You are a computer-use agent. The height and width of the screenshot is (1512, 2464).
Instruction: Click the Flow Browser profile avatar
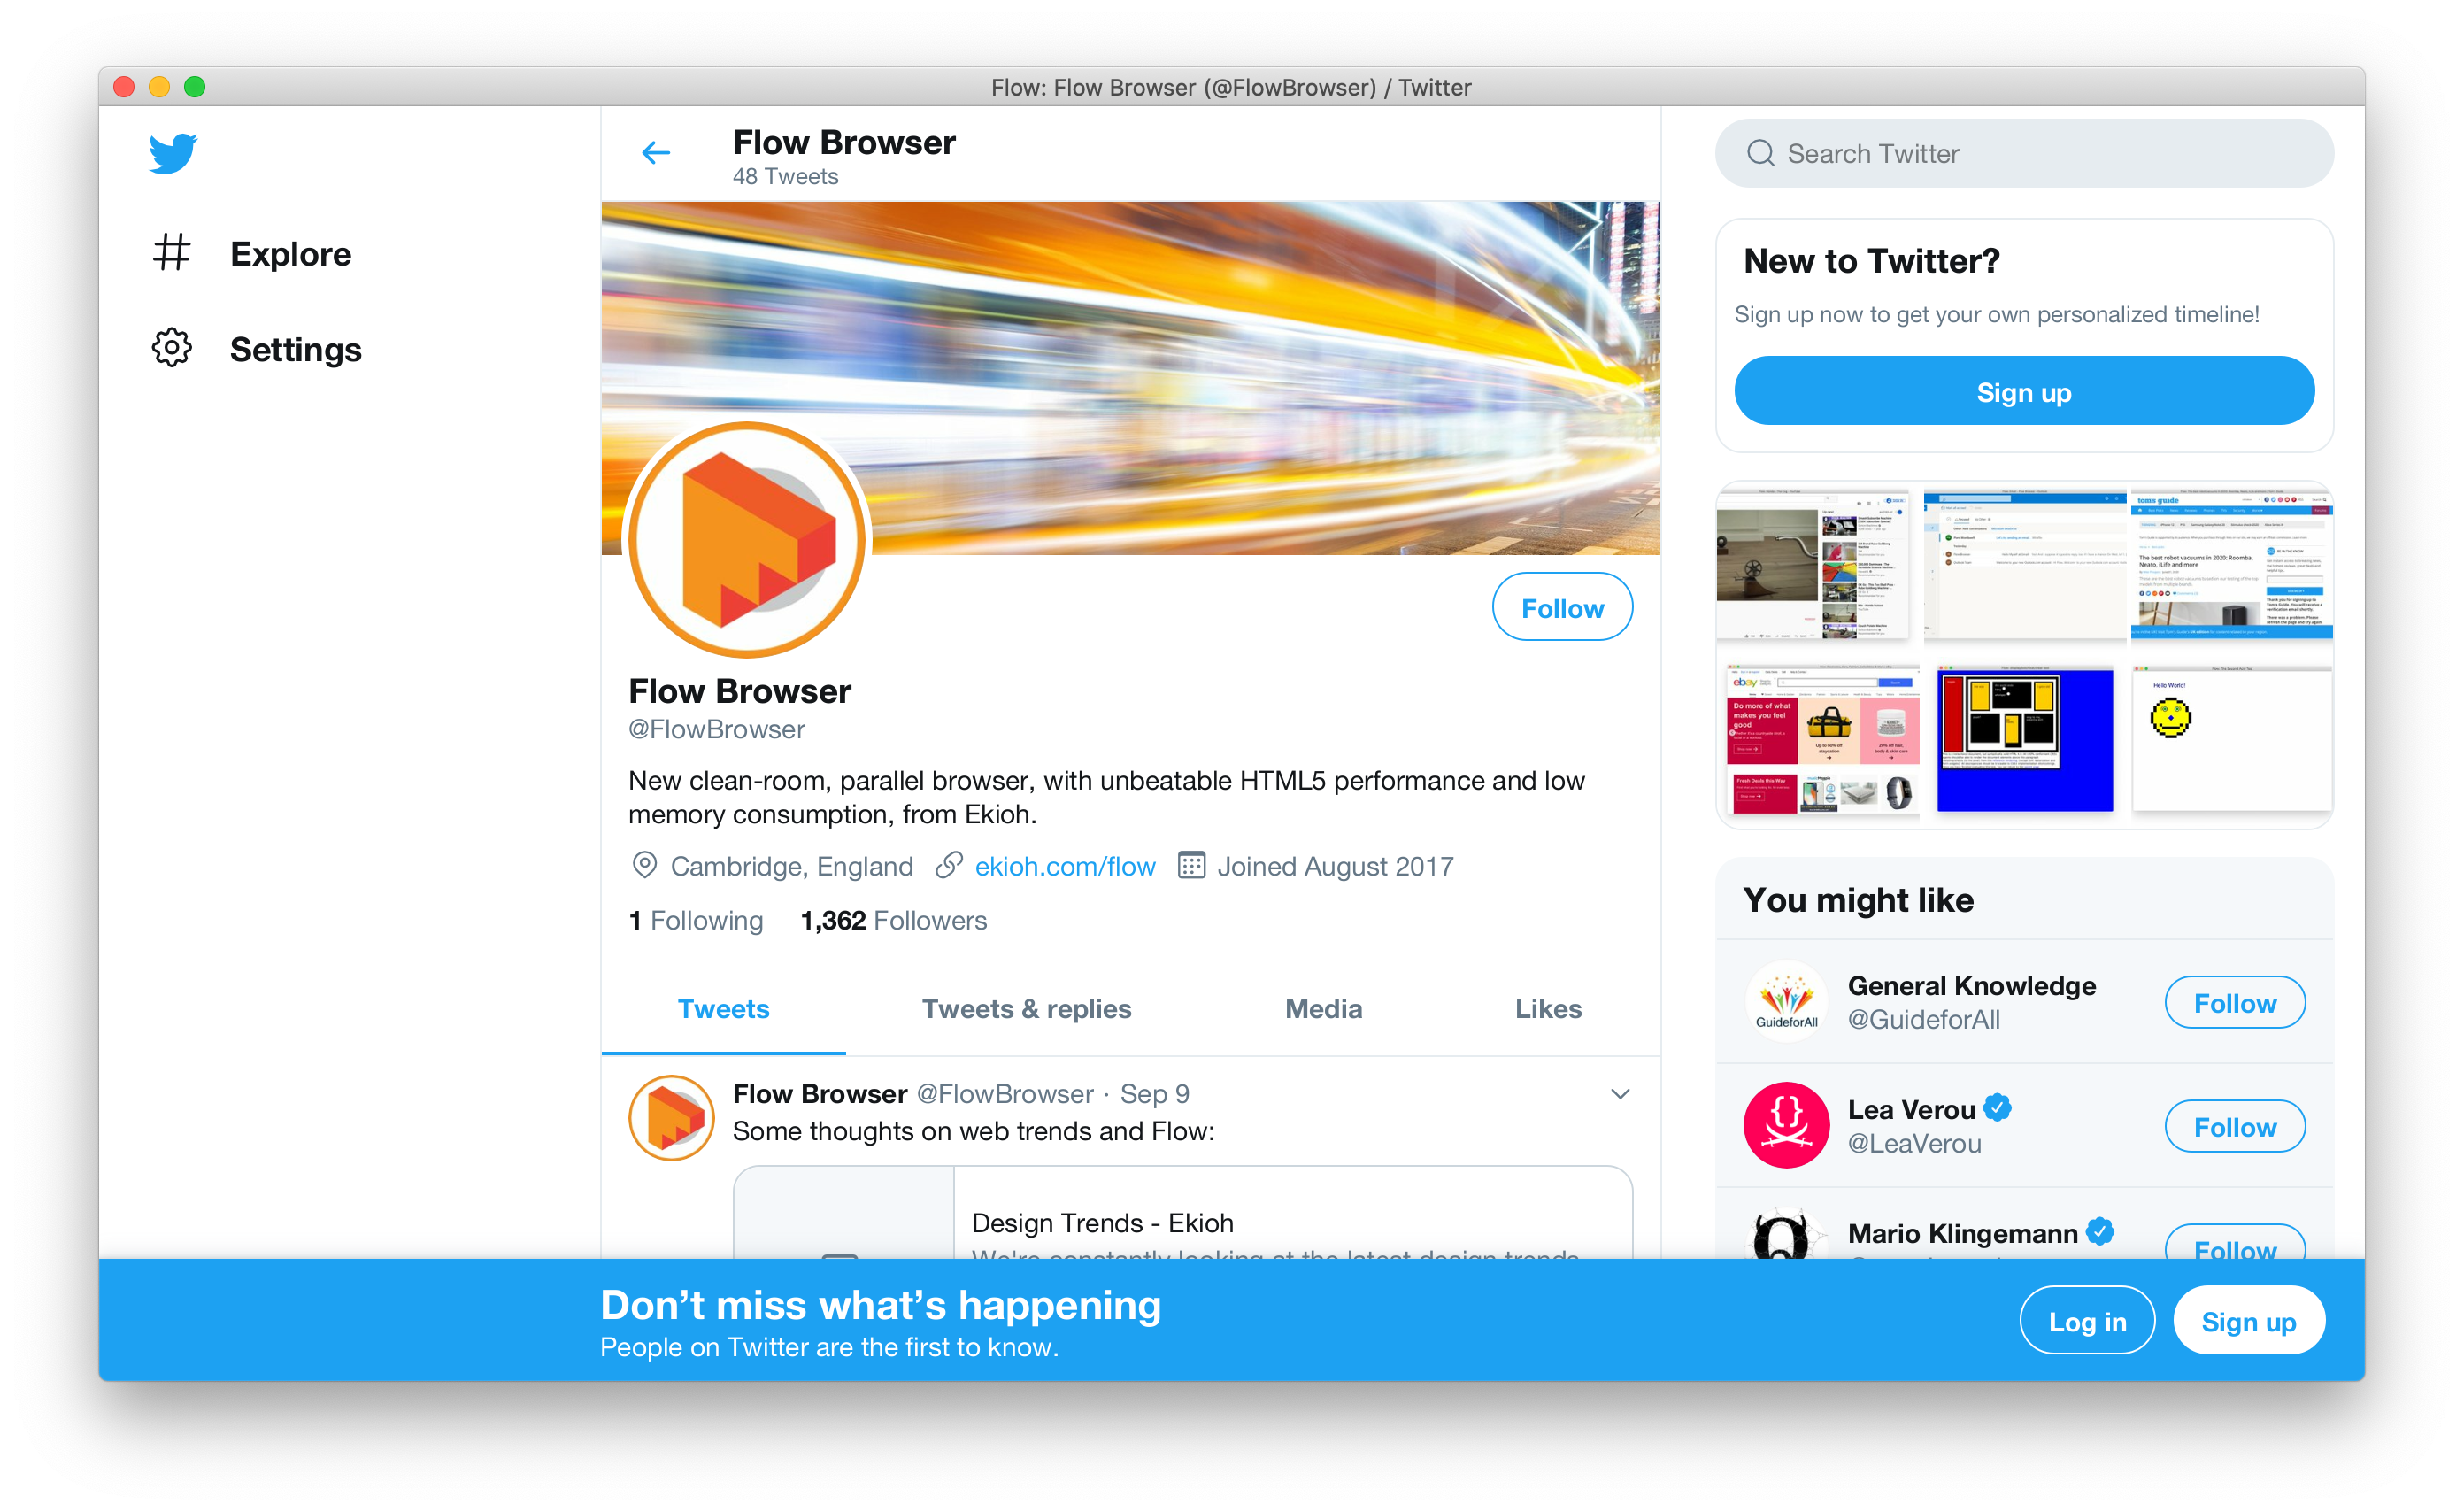[747, 540]
